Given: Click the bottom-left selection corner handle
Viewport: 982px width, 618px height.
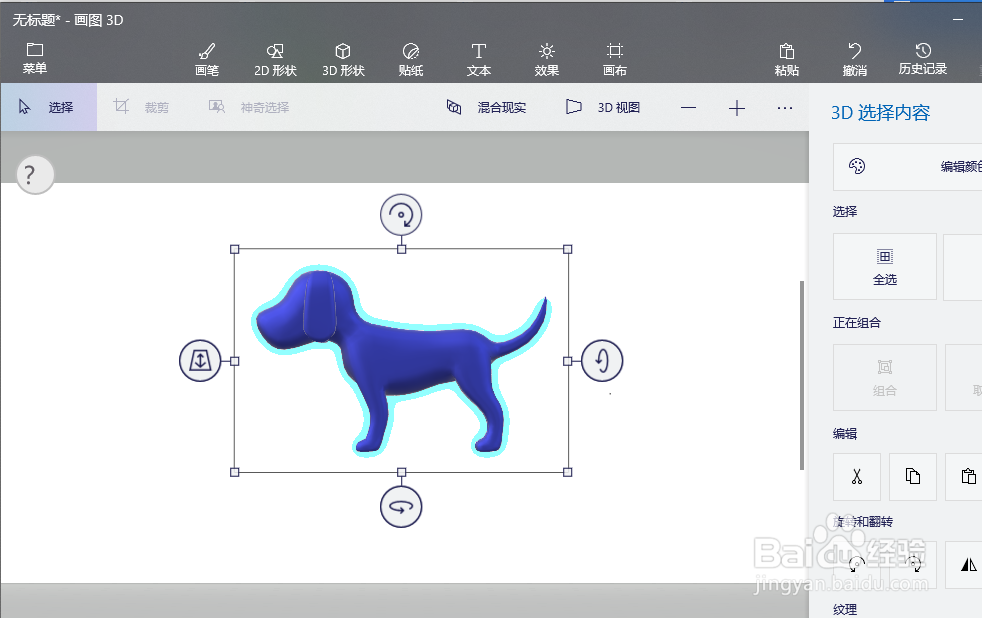Looking at the screenshot, I should [235, 472].
